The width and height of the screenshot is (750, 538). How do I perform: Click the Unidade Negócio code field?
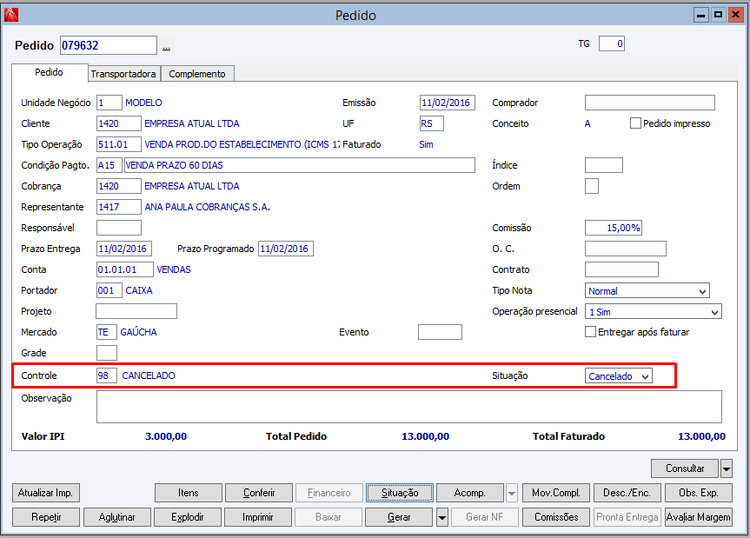pyautogui.click(x=109, y=103)
